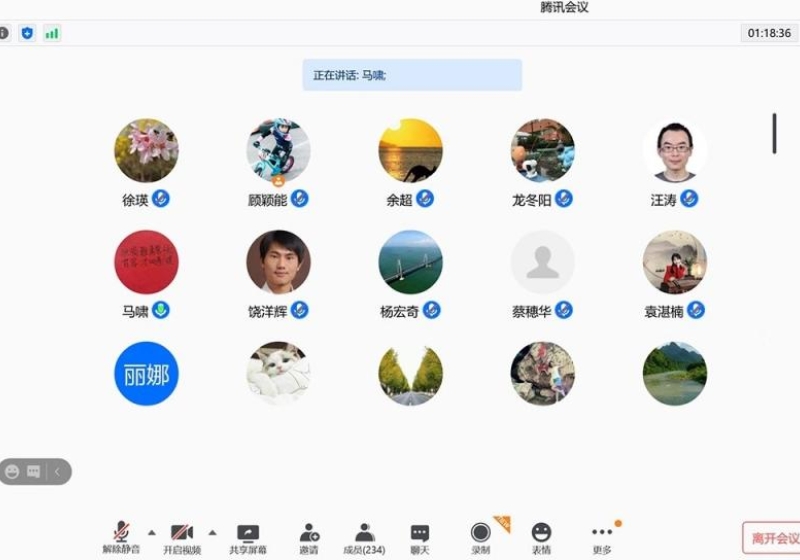800x560 pixels.
Task: Click the leave meeting (离开会议) button
Action: 772,538
